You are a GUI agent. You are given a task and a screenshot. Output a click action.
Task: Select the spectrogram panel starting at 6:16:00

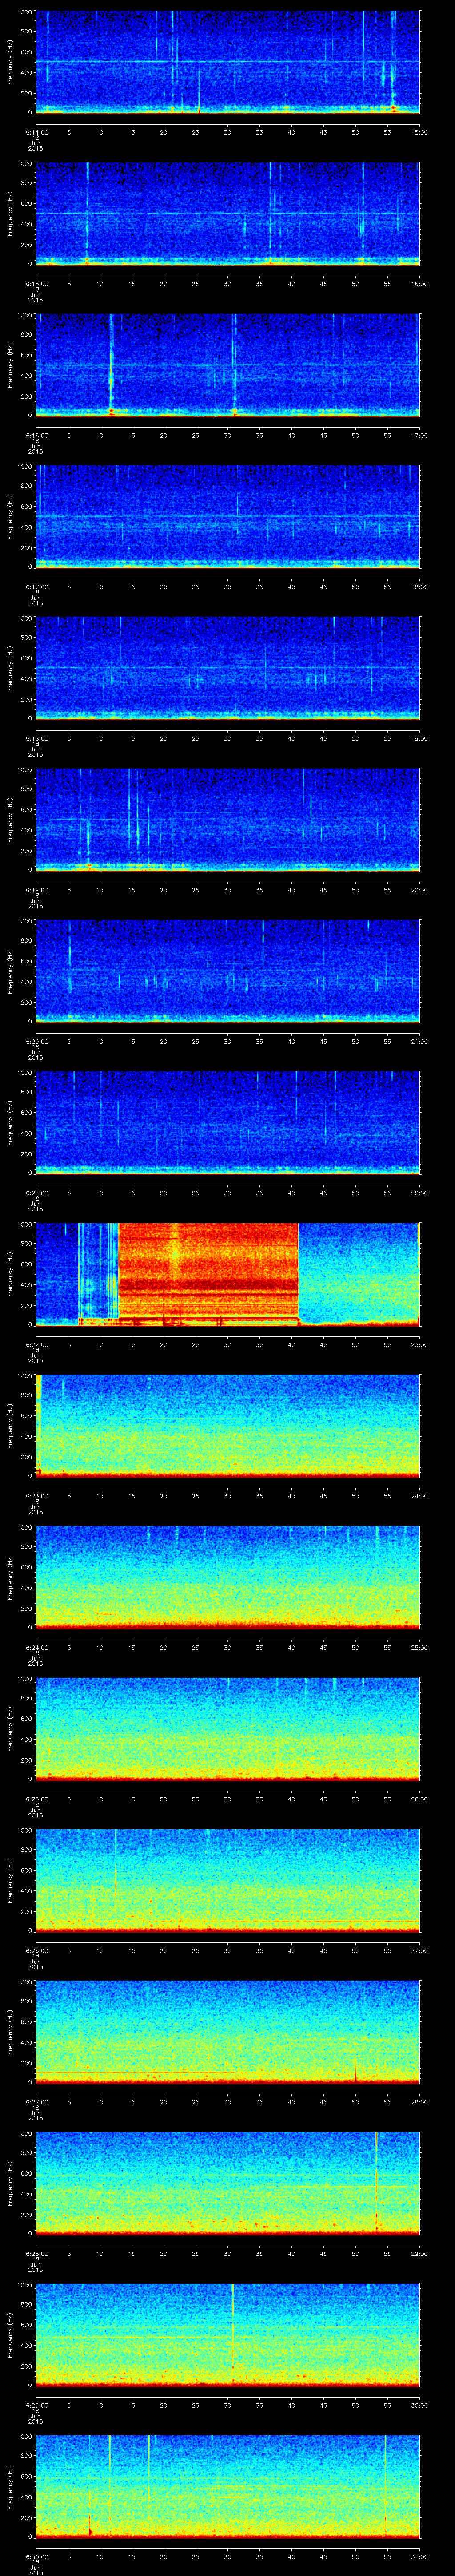point(227,365)
